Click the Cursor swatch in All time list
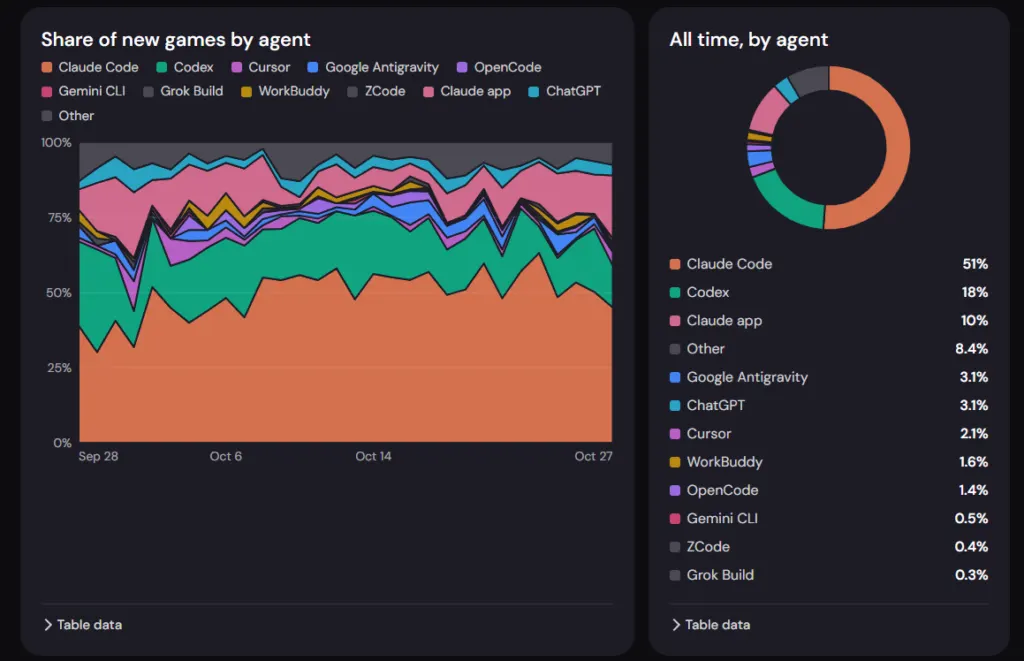Screen dimensions: 1024x661 click(x=675, y=434)
